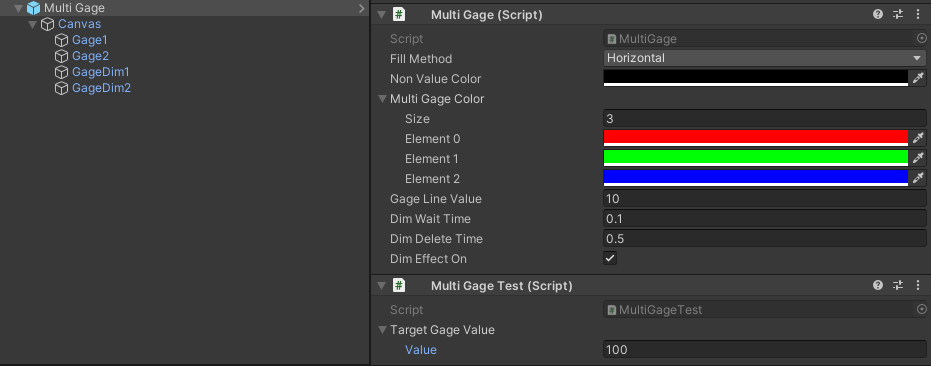Open Multi Gage Test script options menu
Screen dimensions: 931x366
coord(917,286)
